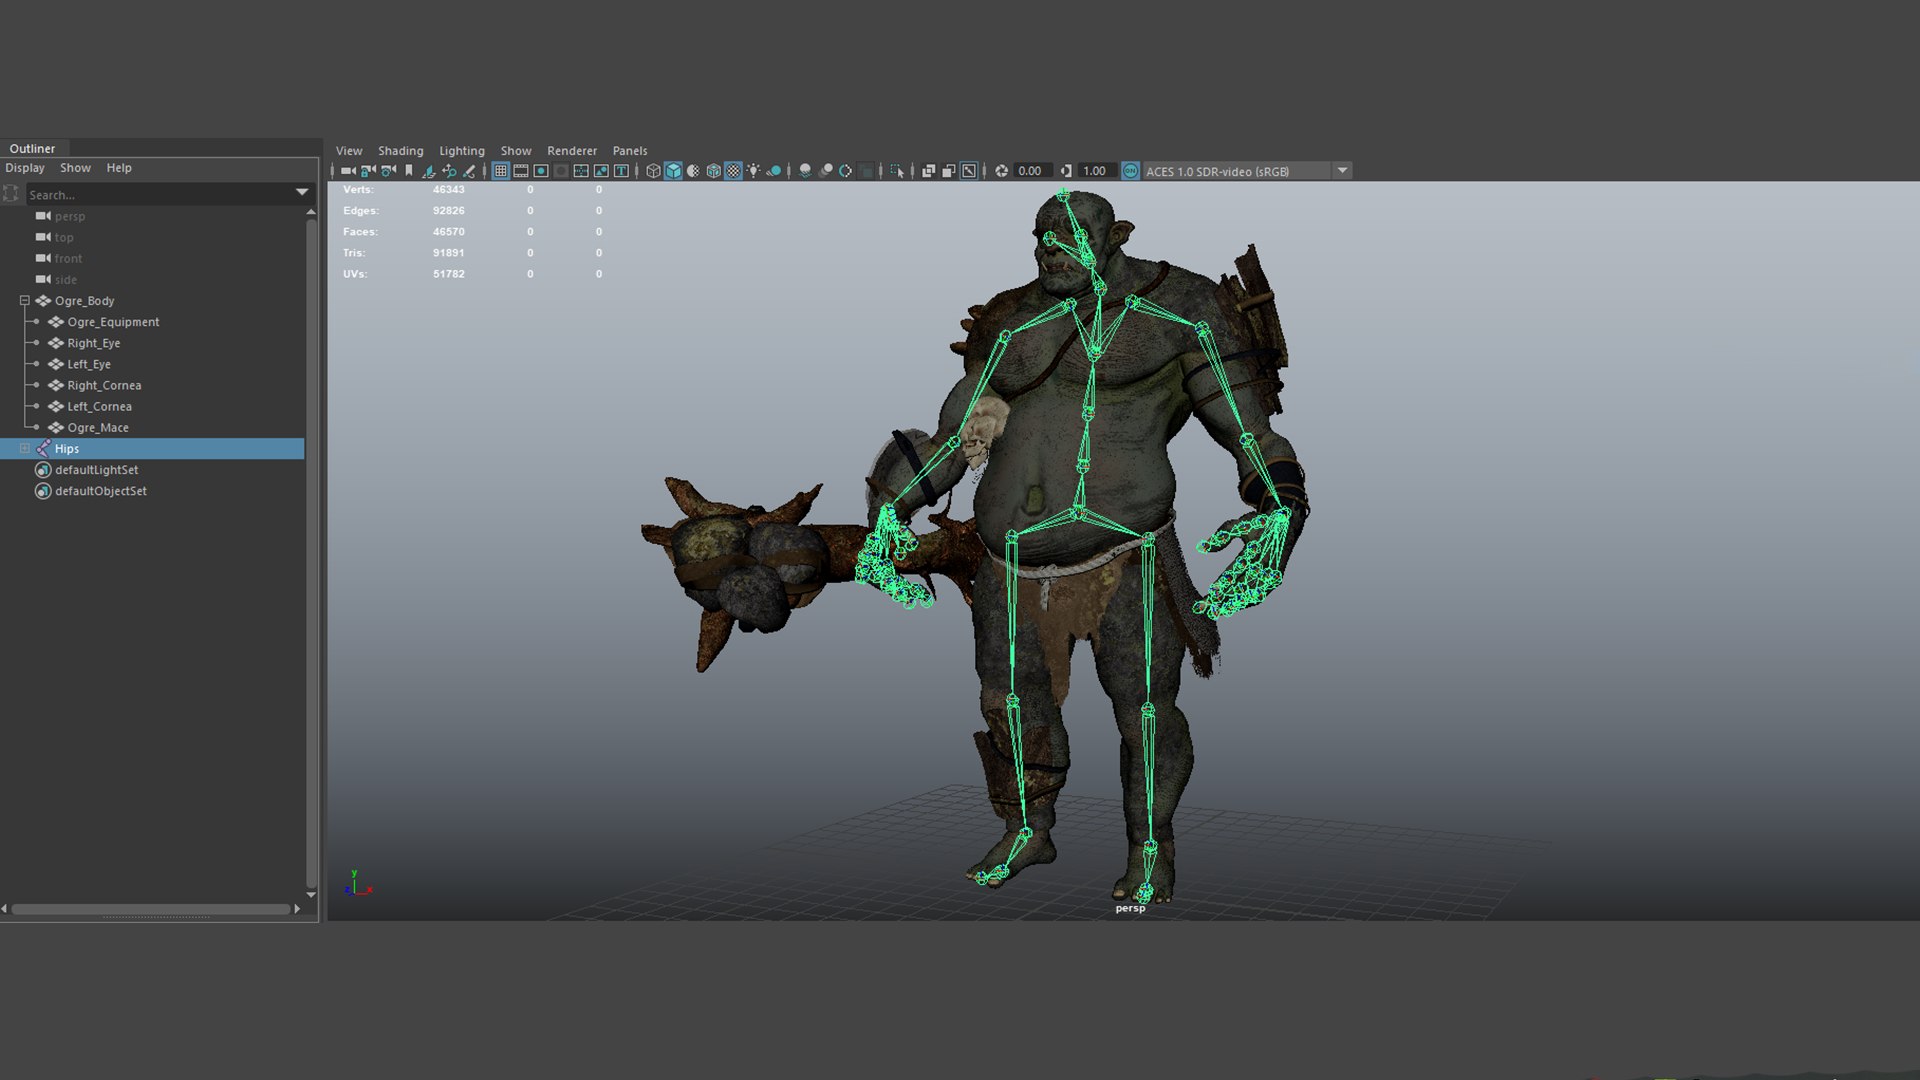This screenshot has height=1080, width=1920.
Task: Switch viewport to Wireframe display
Action: (x=653, y=171)
